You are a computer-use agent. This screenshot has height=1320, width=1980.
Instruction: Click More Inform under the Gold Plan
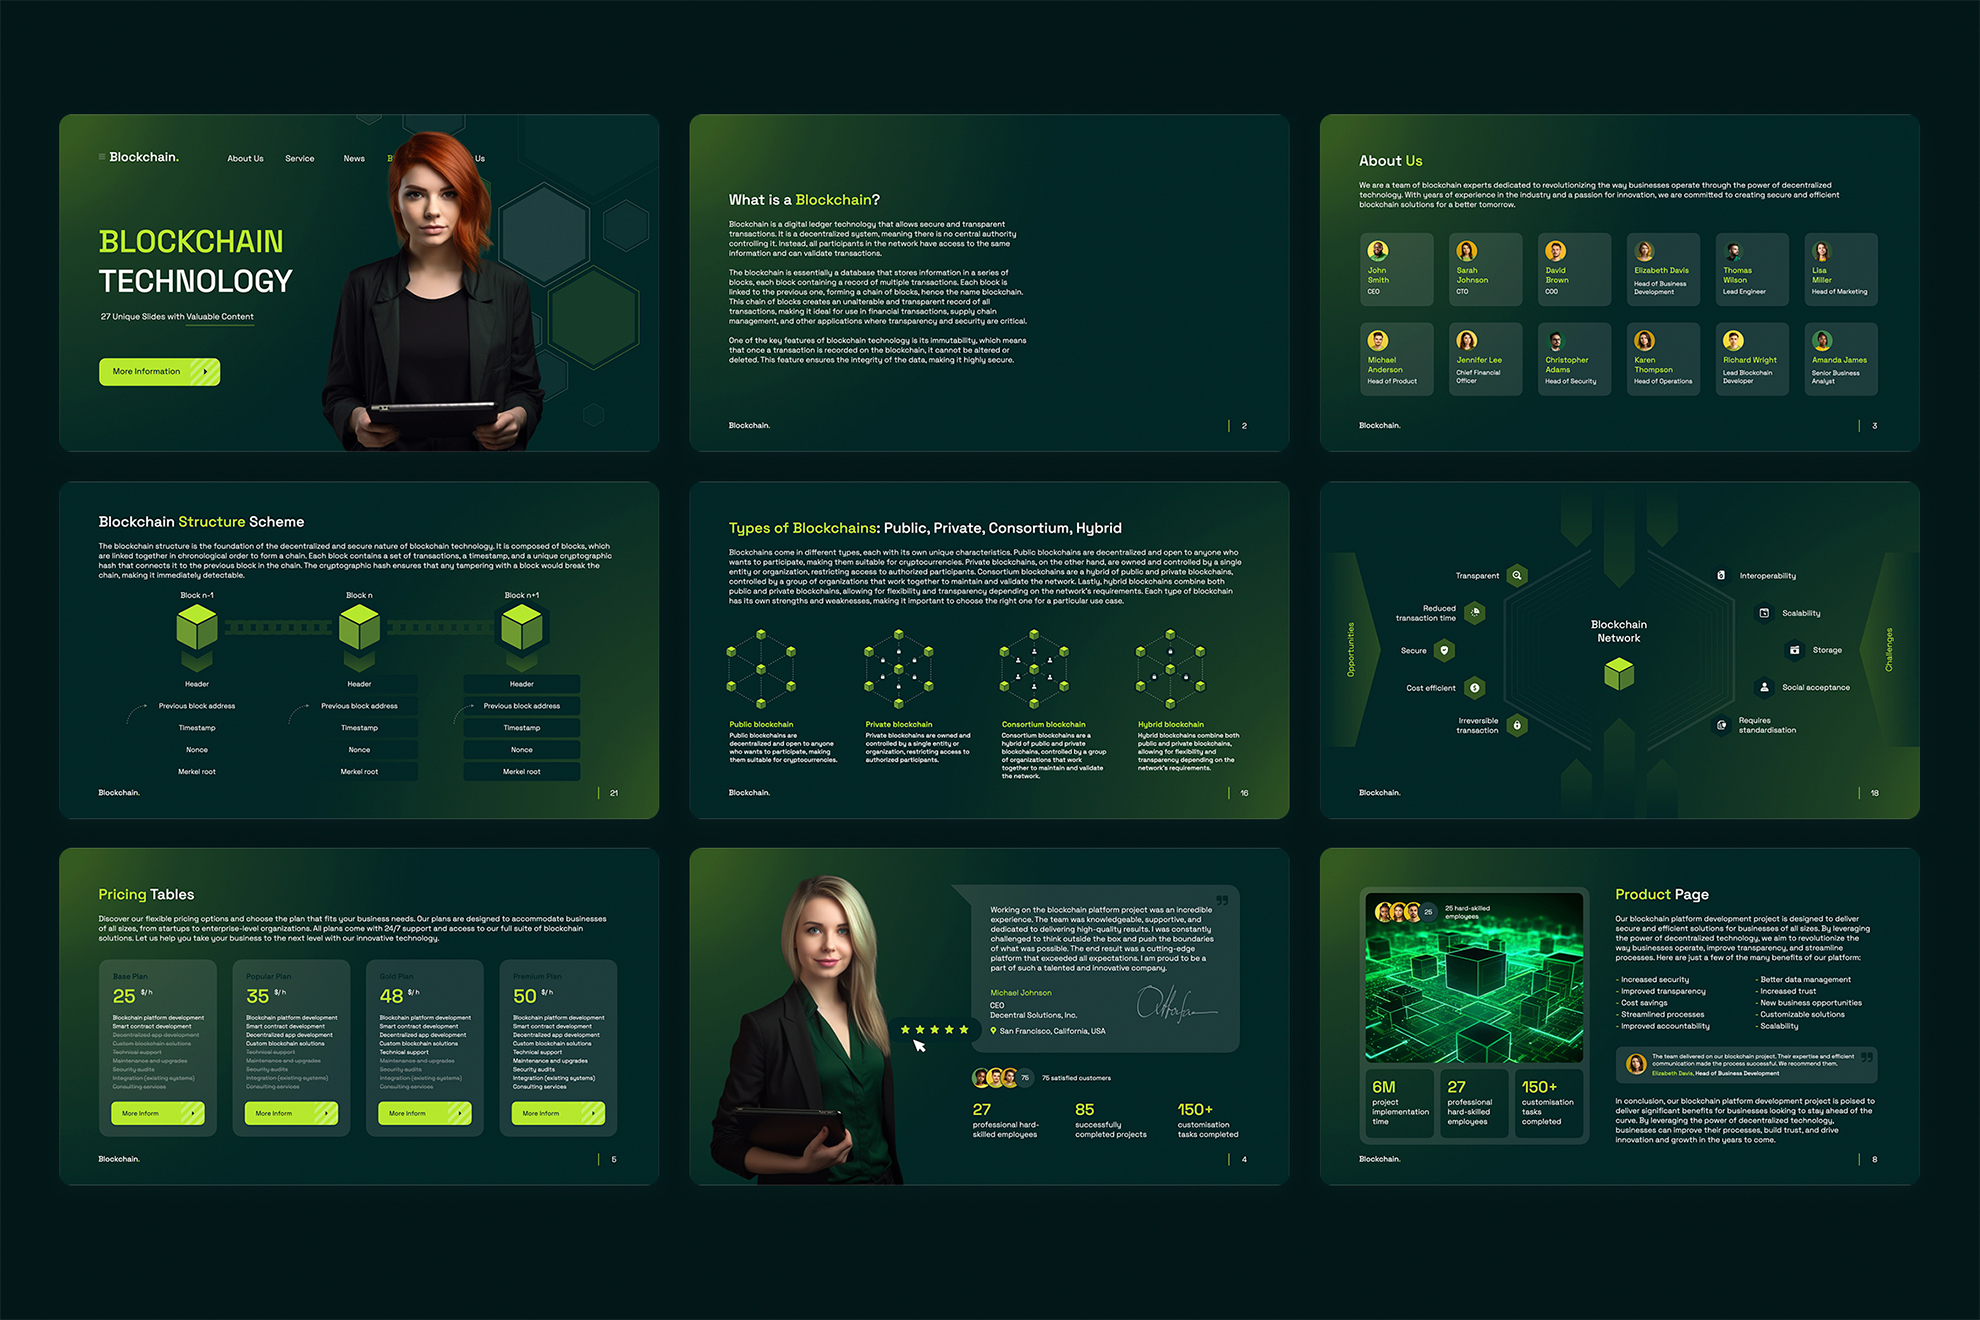click(x=423, y=1113)
